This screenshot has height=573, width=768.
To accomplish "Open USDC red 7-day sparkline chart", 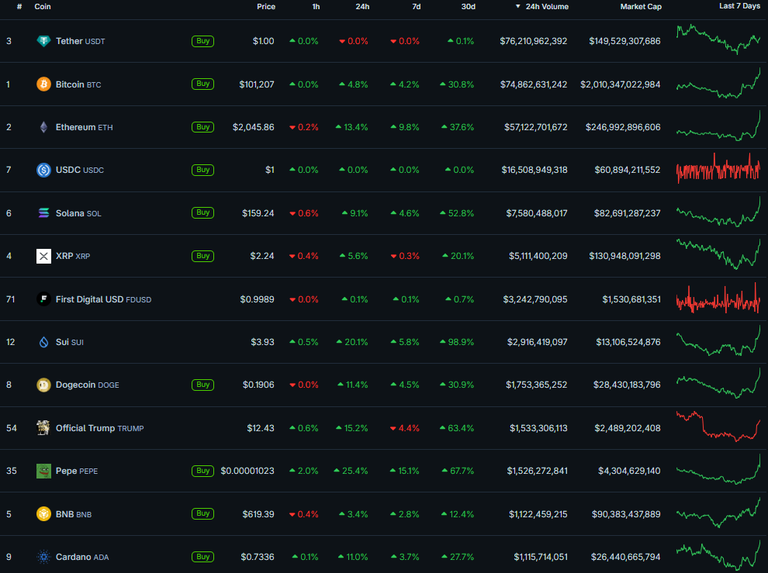I will 718,169.
